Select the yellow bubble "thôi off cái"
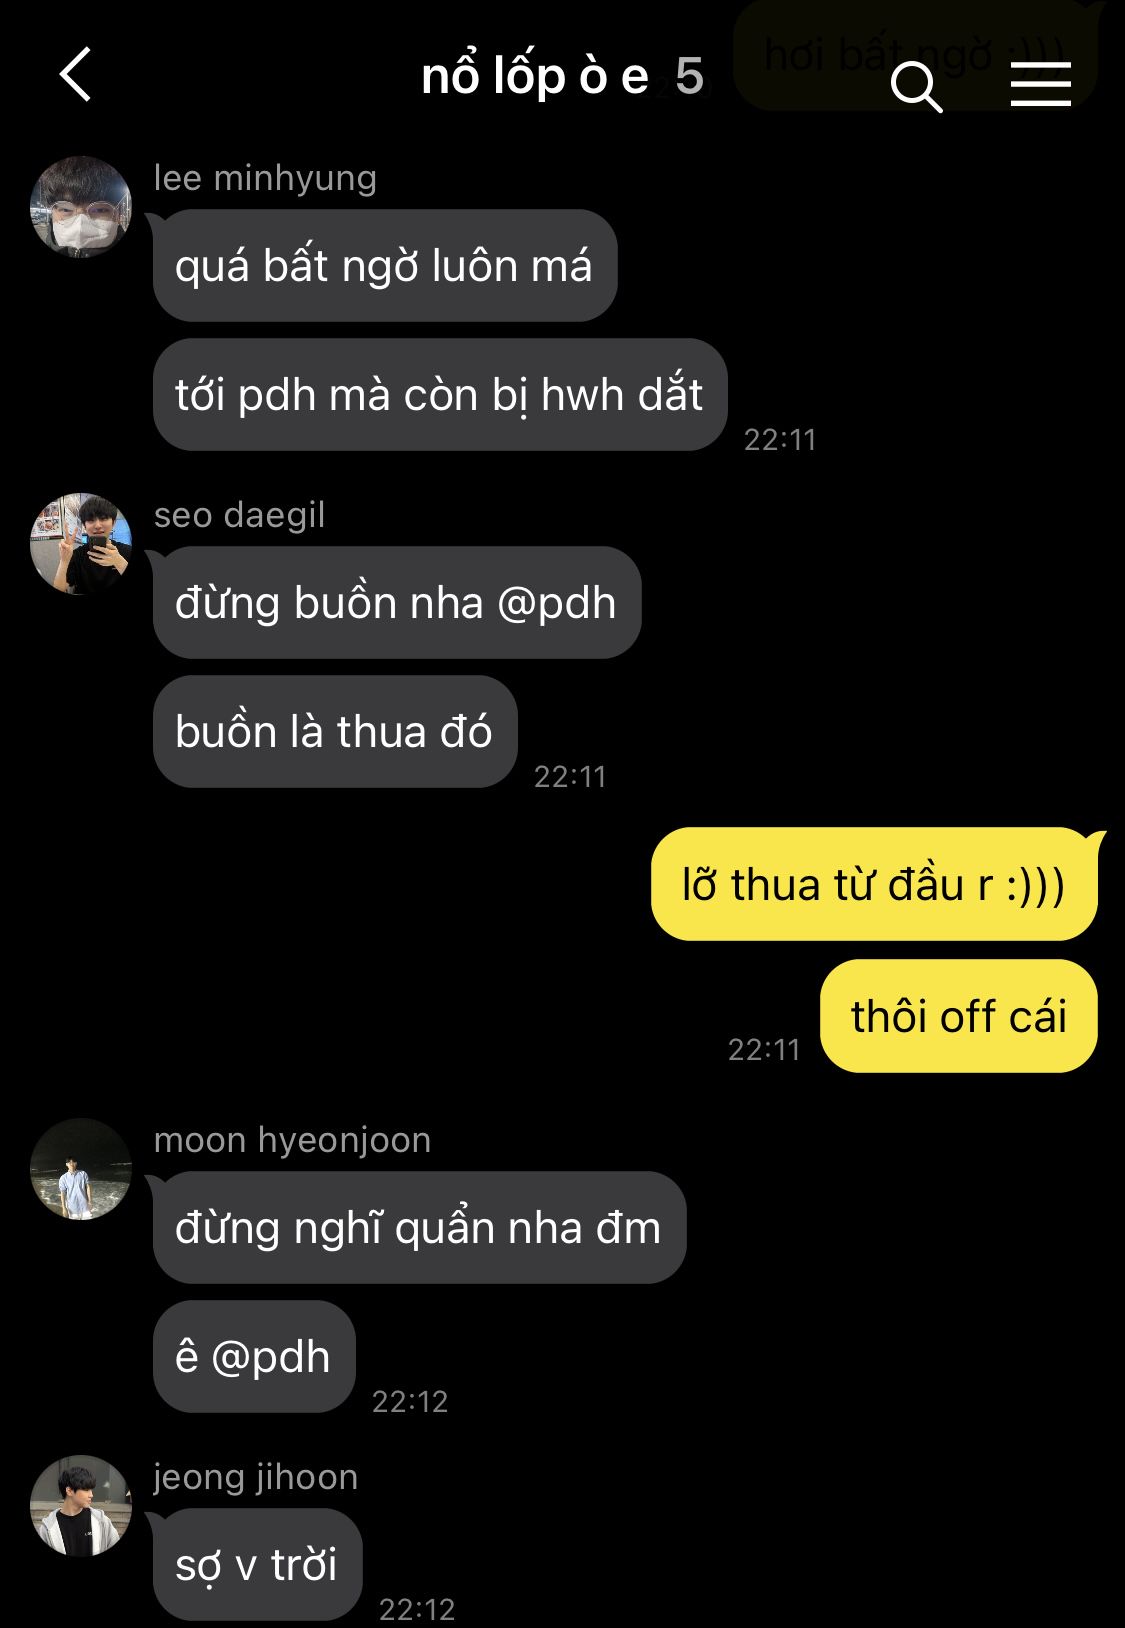Image resolution: width=1125 pixels, height=1628 pixels. click(959, 1016)
